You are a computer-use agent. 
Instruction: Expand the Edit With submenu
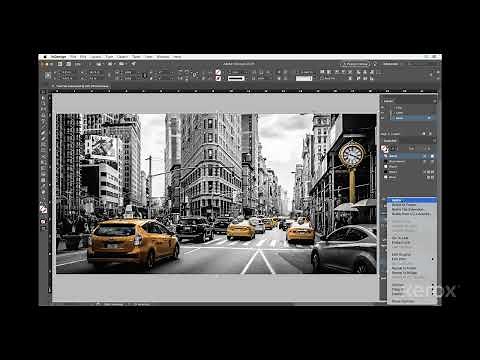tap(412, 259)
